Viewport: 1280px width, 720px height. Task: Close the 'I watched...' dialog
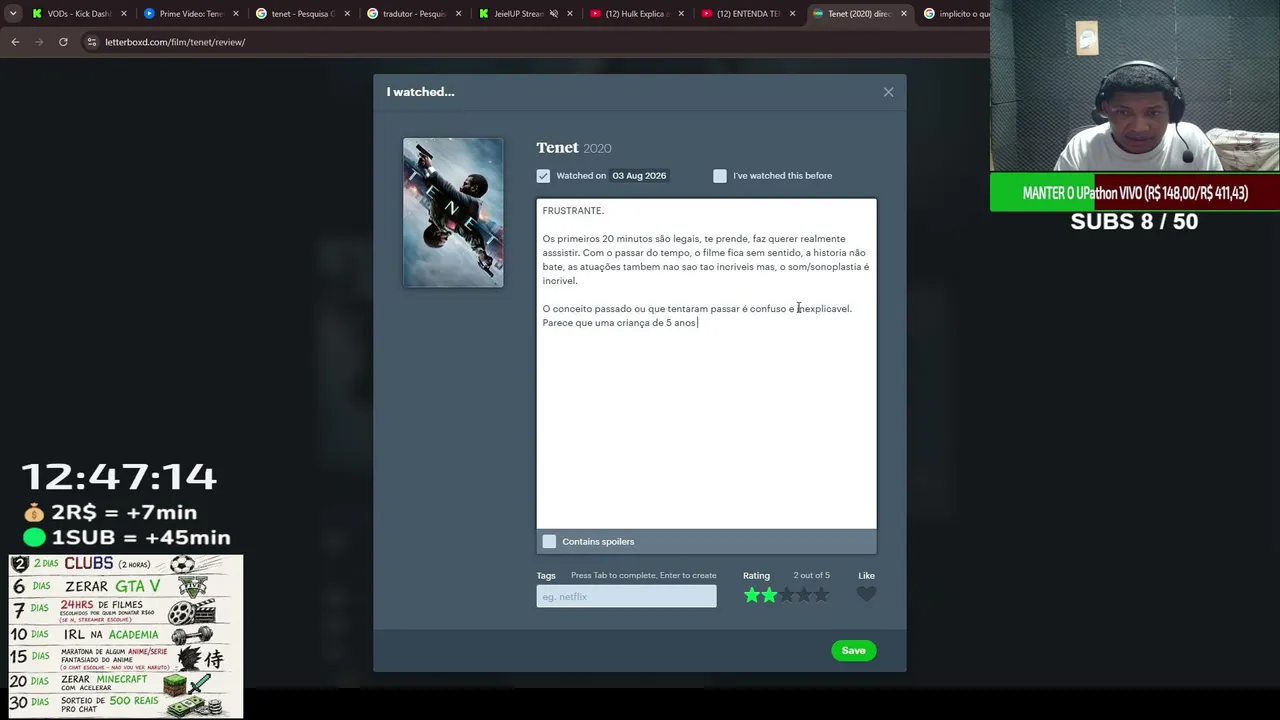coord(888,92)
